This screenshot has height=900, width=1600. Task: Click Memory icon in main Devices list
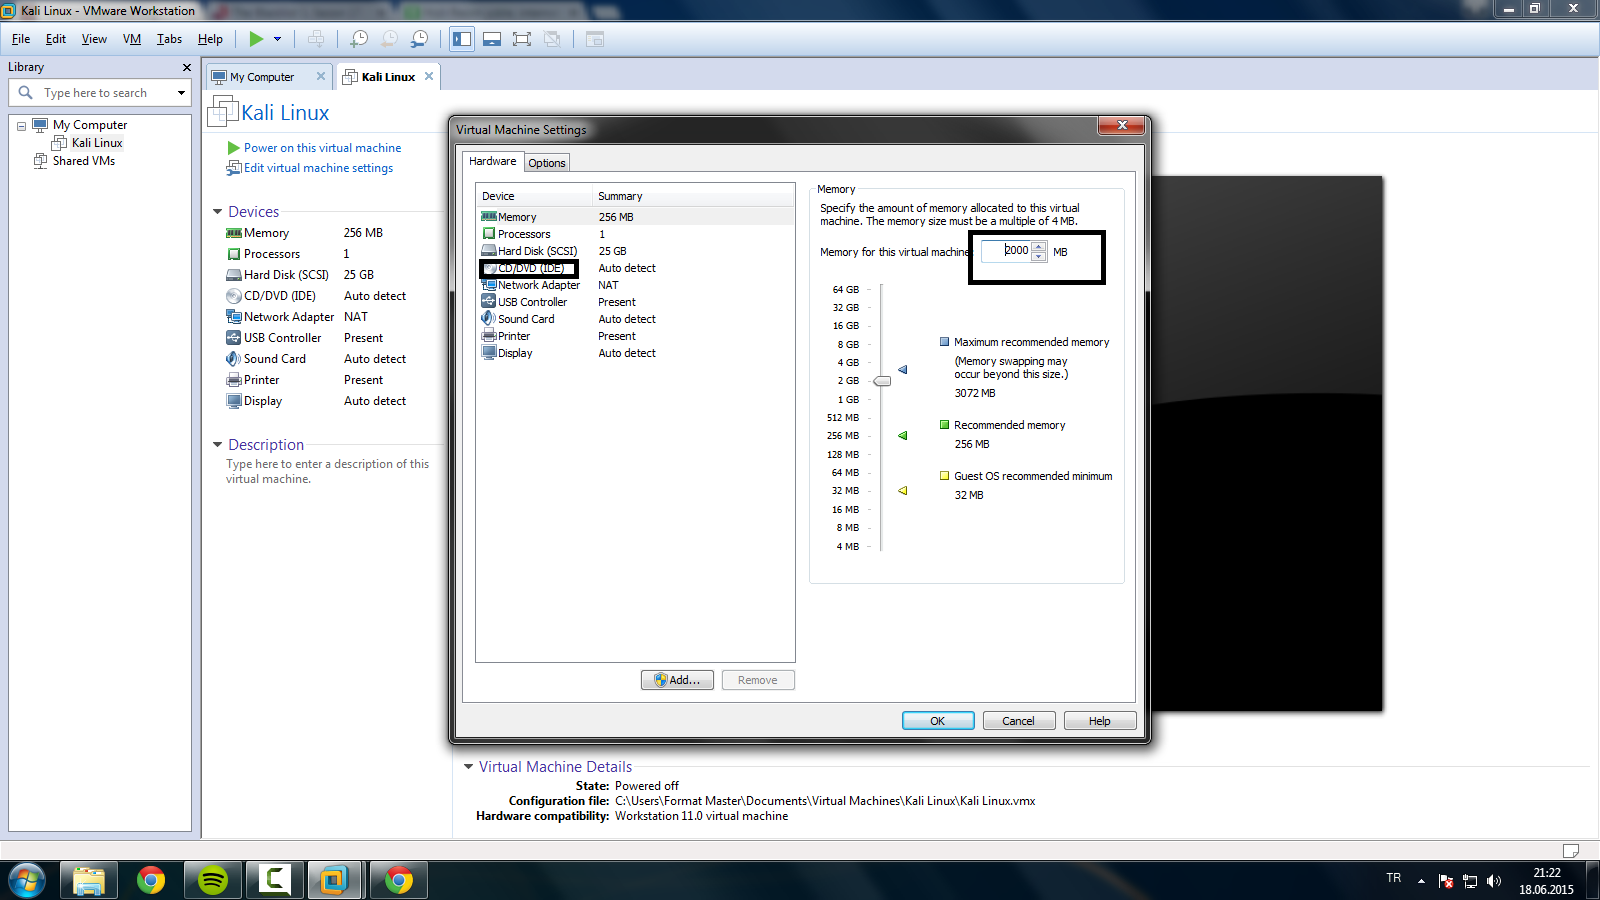click(x=234, y=233)
